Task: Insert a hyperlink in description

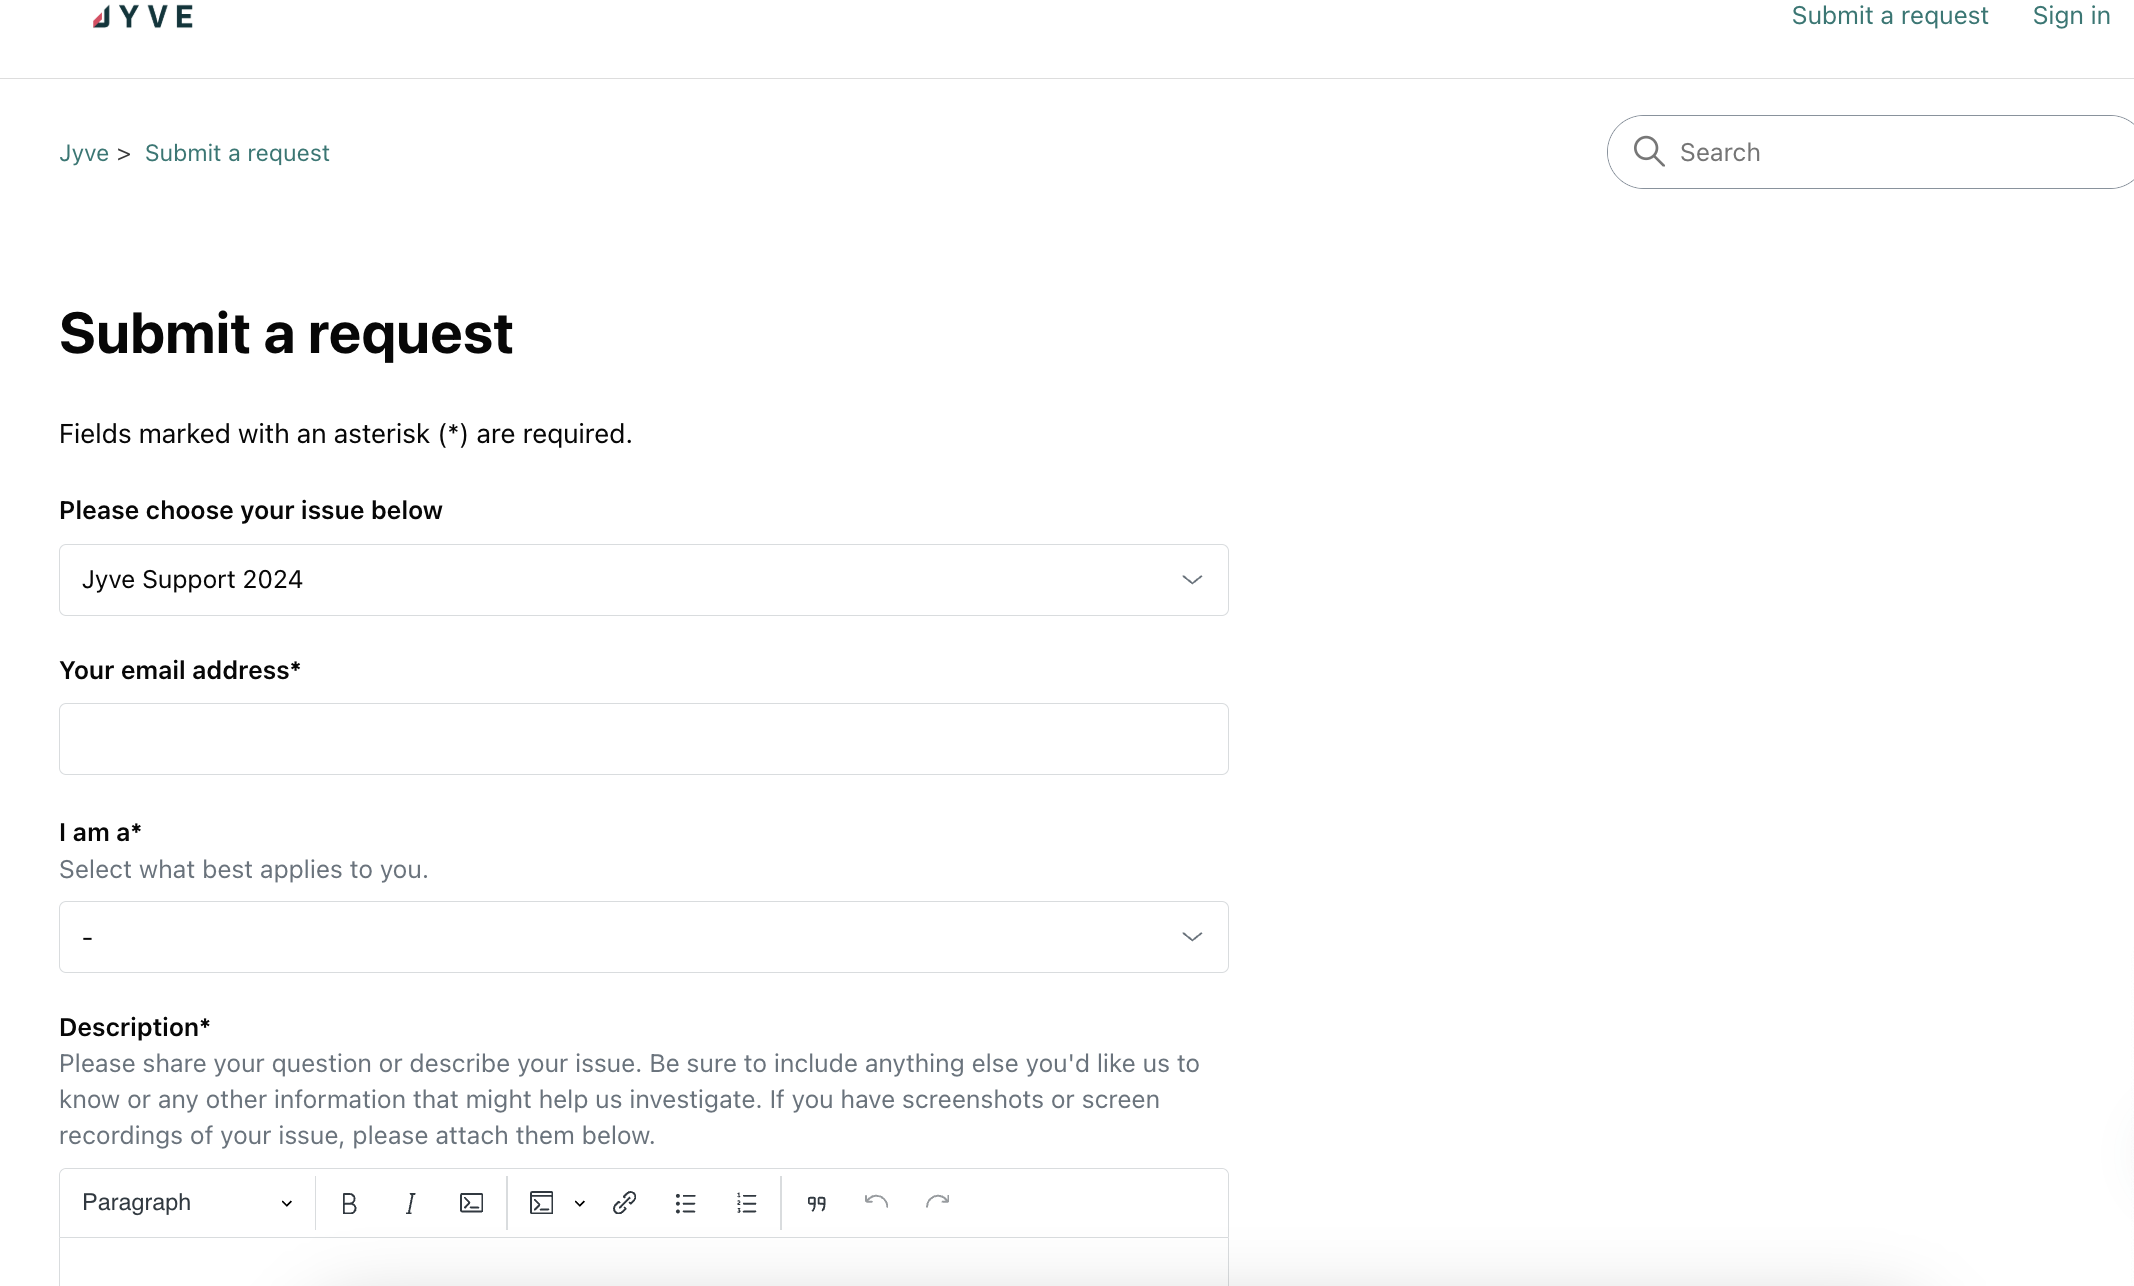Action: point(624,1203)
